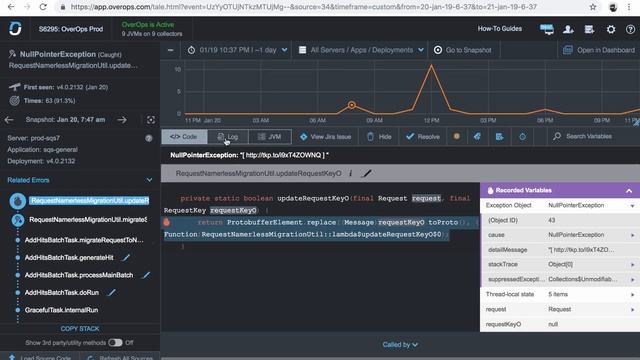Click the requestKeyO null variable row
This screenshot has height=360, width=640.
point(560,324)
